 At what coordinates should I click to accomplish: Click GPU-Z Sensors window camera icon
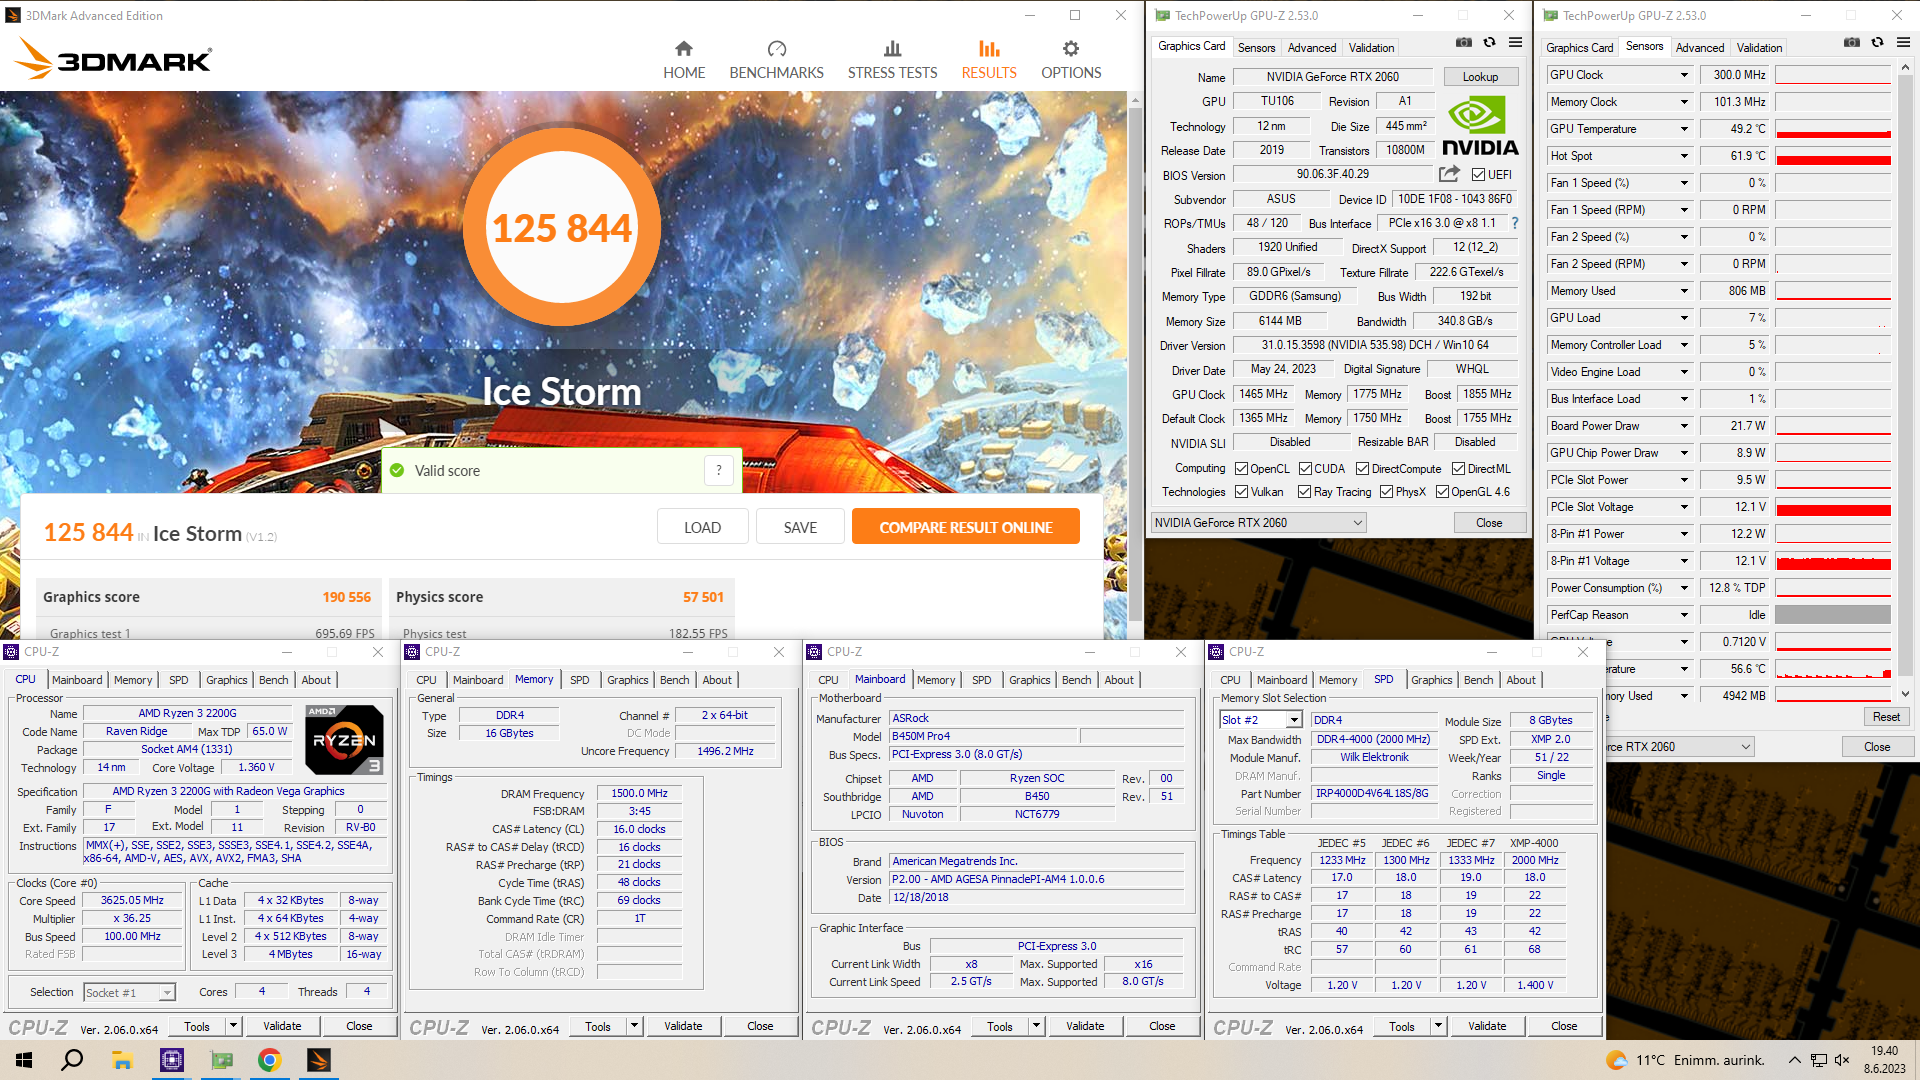pyautogui.click(x=1852, y=43)
